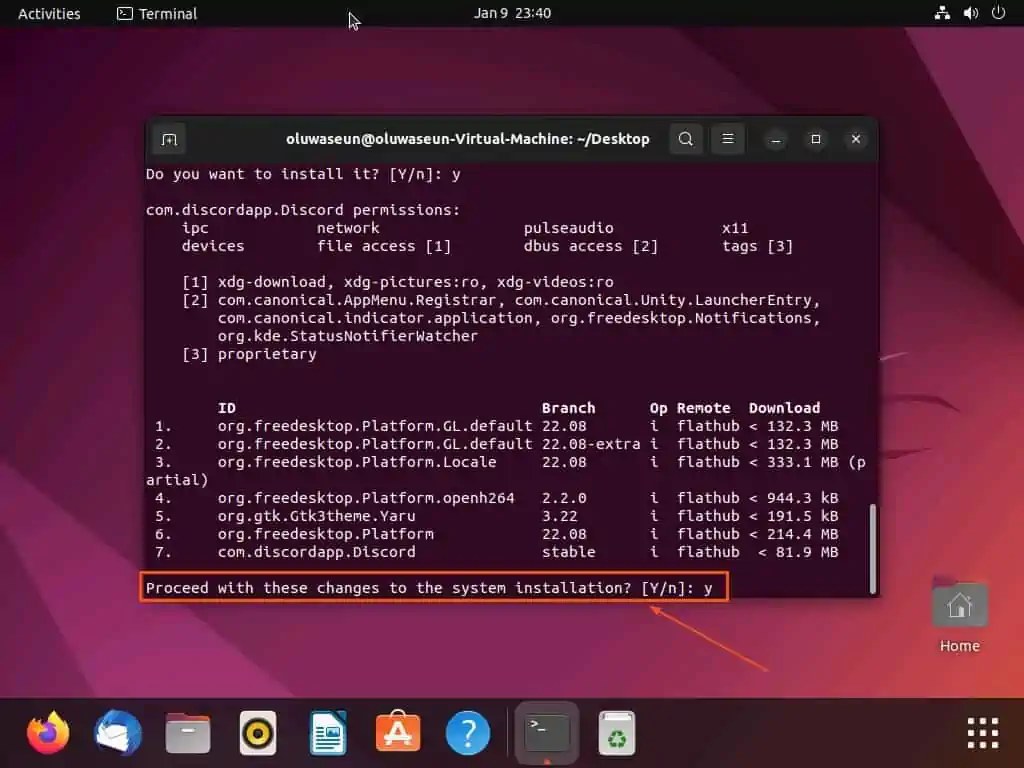The image size is (1024, 768).
Task: Launch Thunderbird Mail from the dock
Action: point(118,733)
